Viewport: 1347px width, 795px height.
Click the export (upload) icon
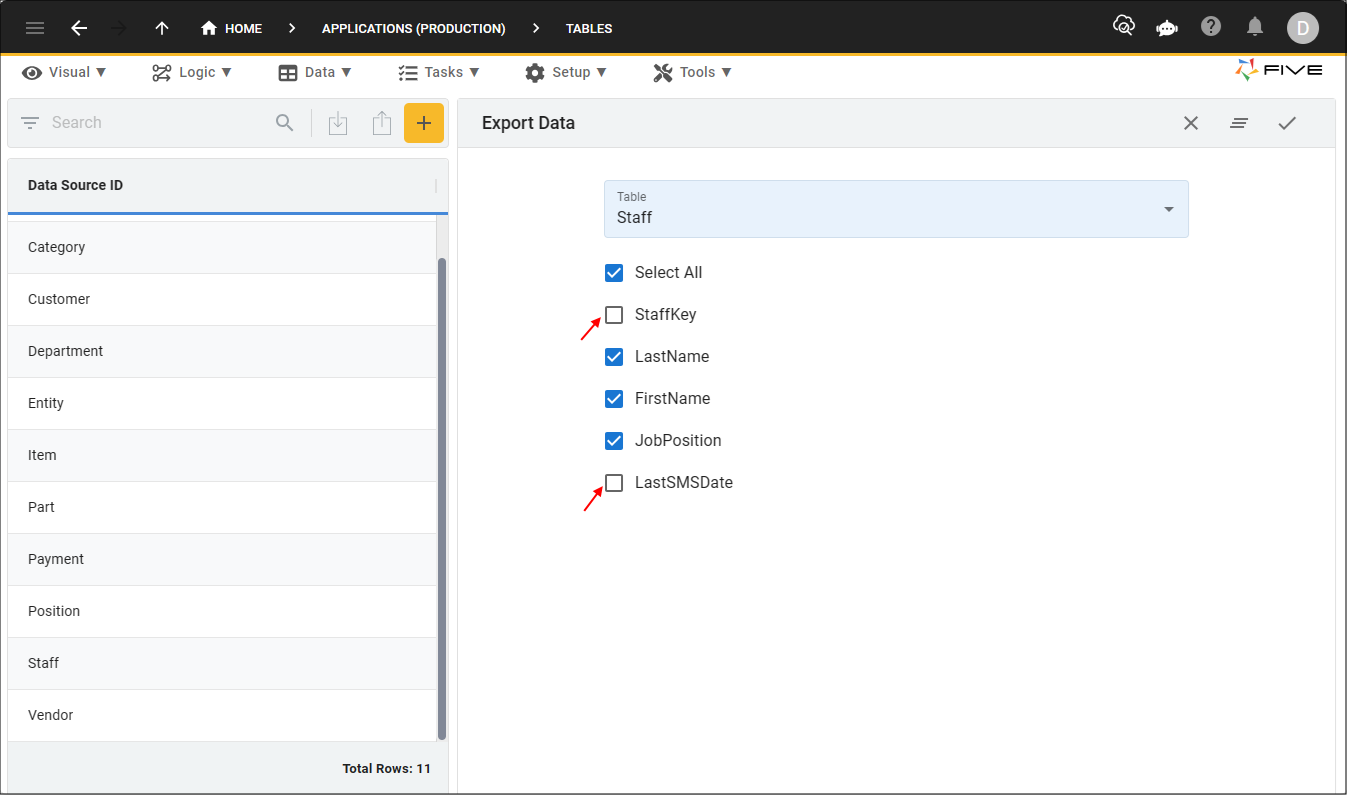(x=381, y=123)
